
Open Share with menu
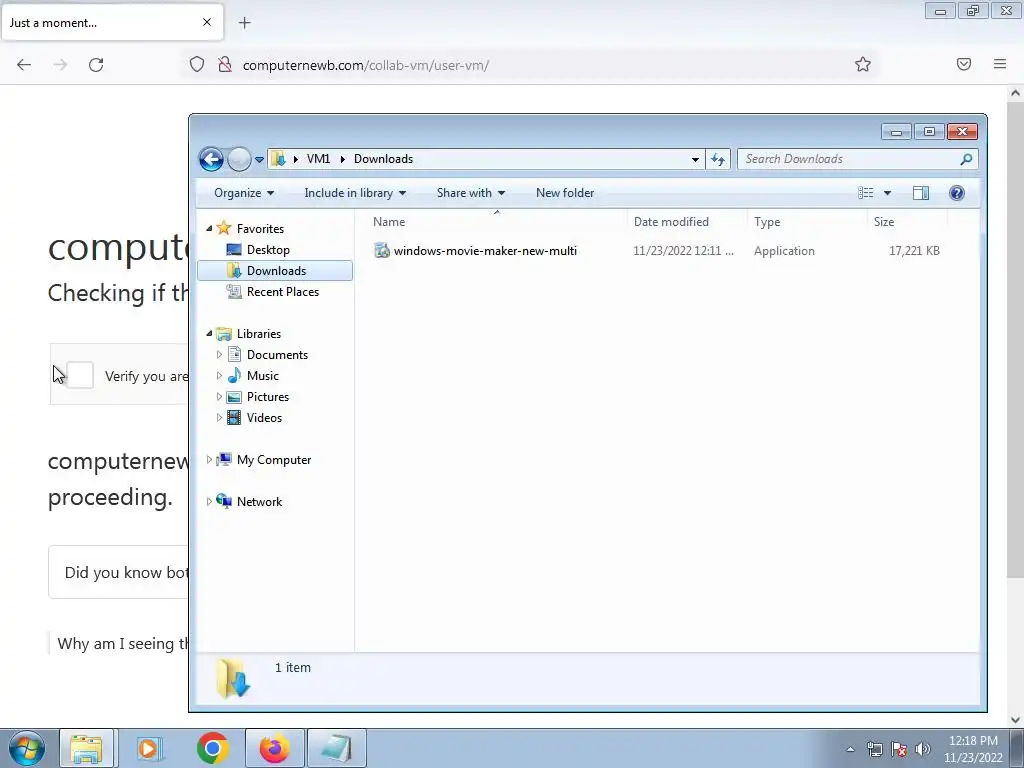(x=470, y=193)
